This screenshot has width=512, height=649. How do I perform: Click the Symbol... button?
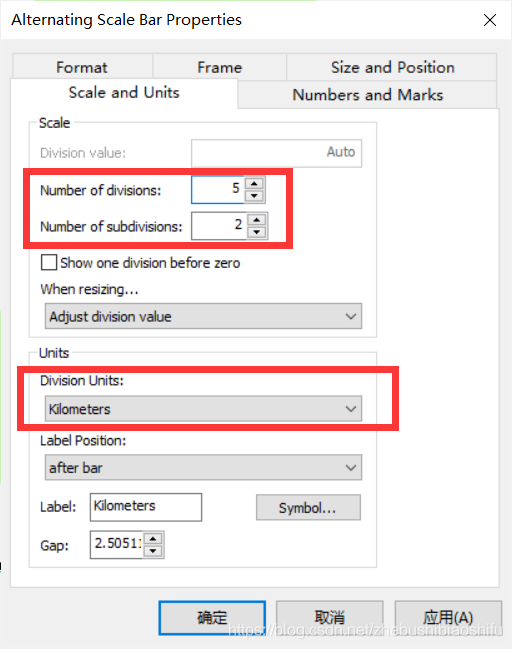pos(308,507)
